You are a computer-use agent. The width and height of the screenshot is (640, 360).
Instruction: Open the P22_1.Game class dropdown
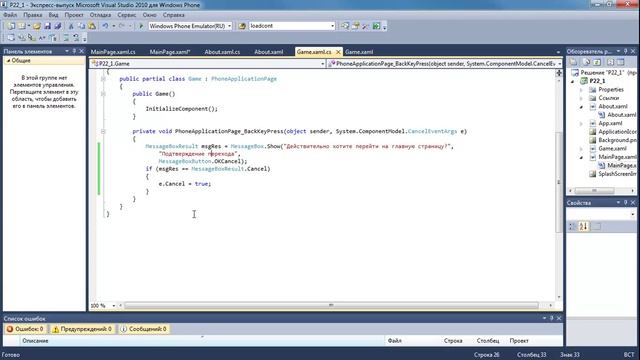[322, 64]
